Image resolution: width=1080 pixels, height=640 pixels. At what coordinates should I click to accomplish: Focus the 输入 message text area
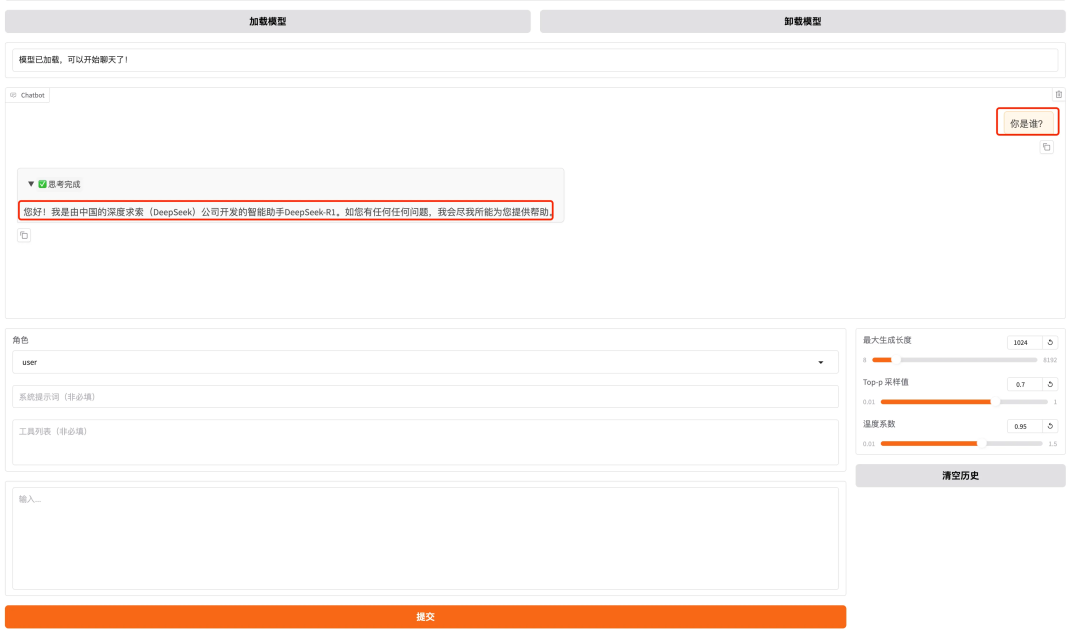425,539
